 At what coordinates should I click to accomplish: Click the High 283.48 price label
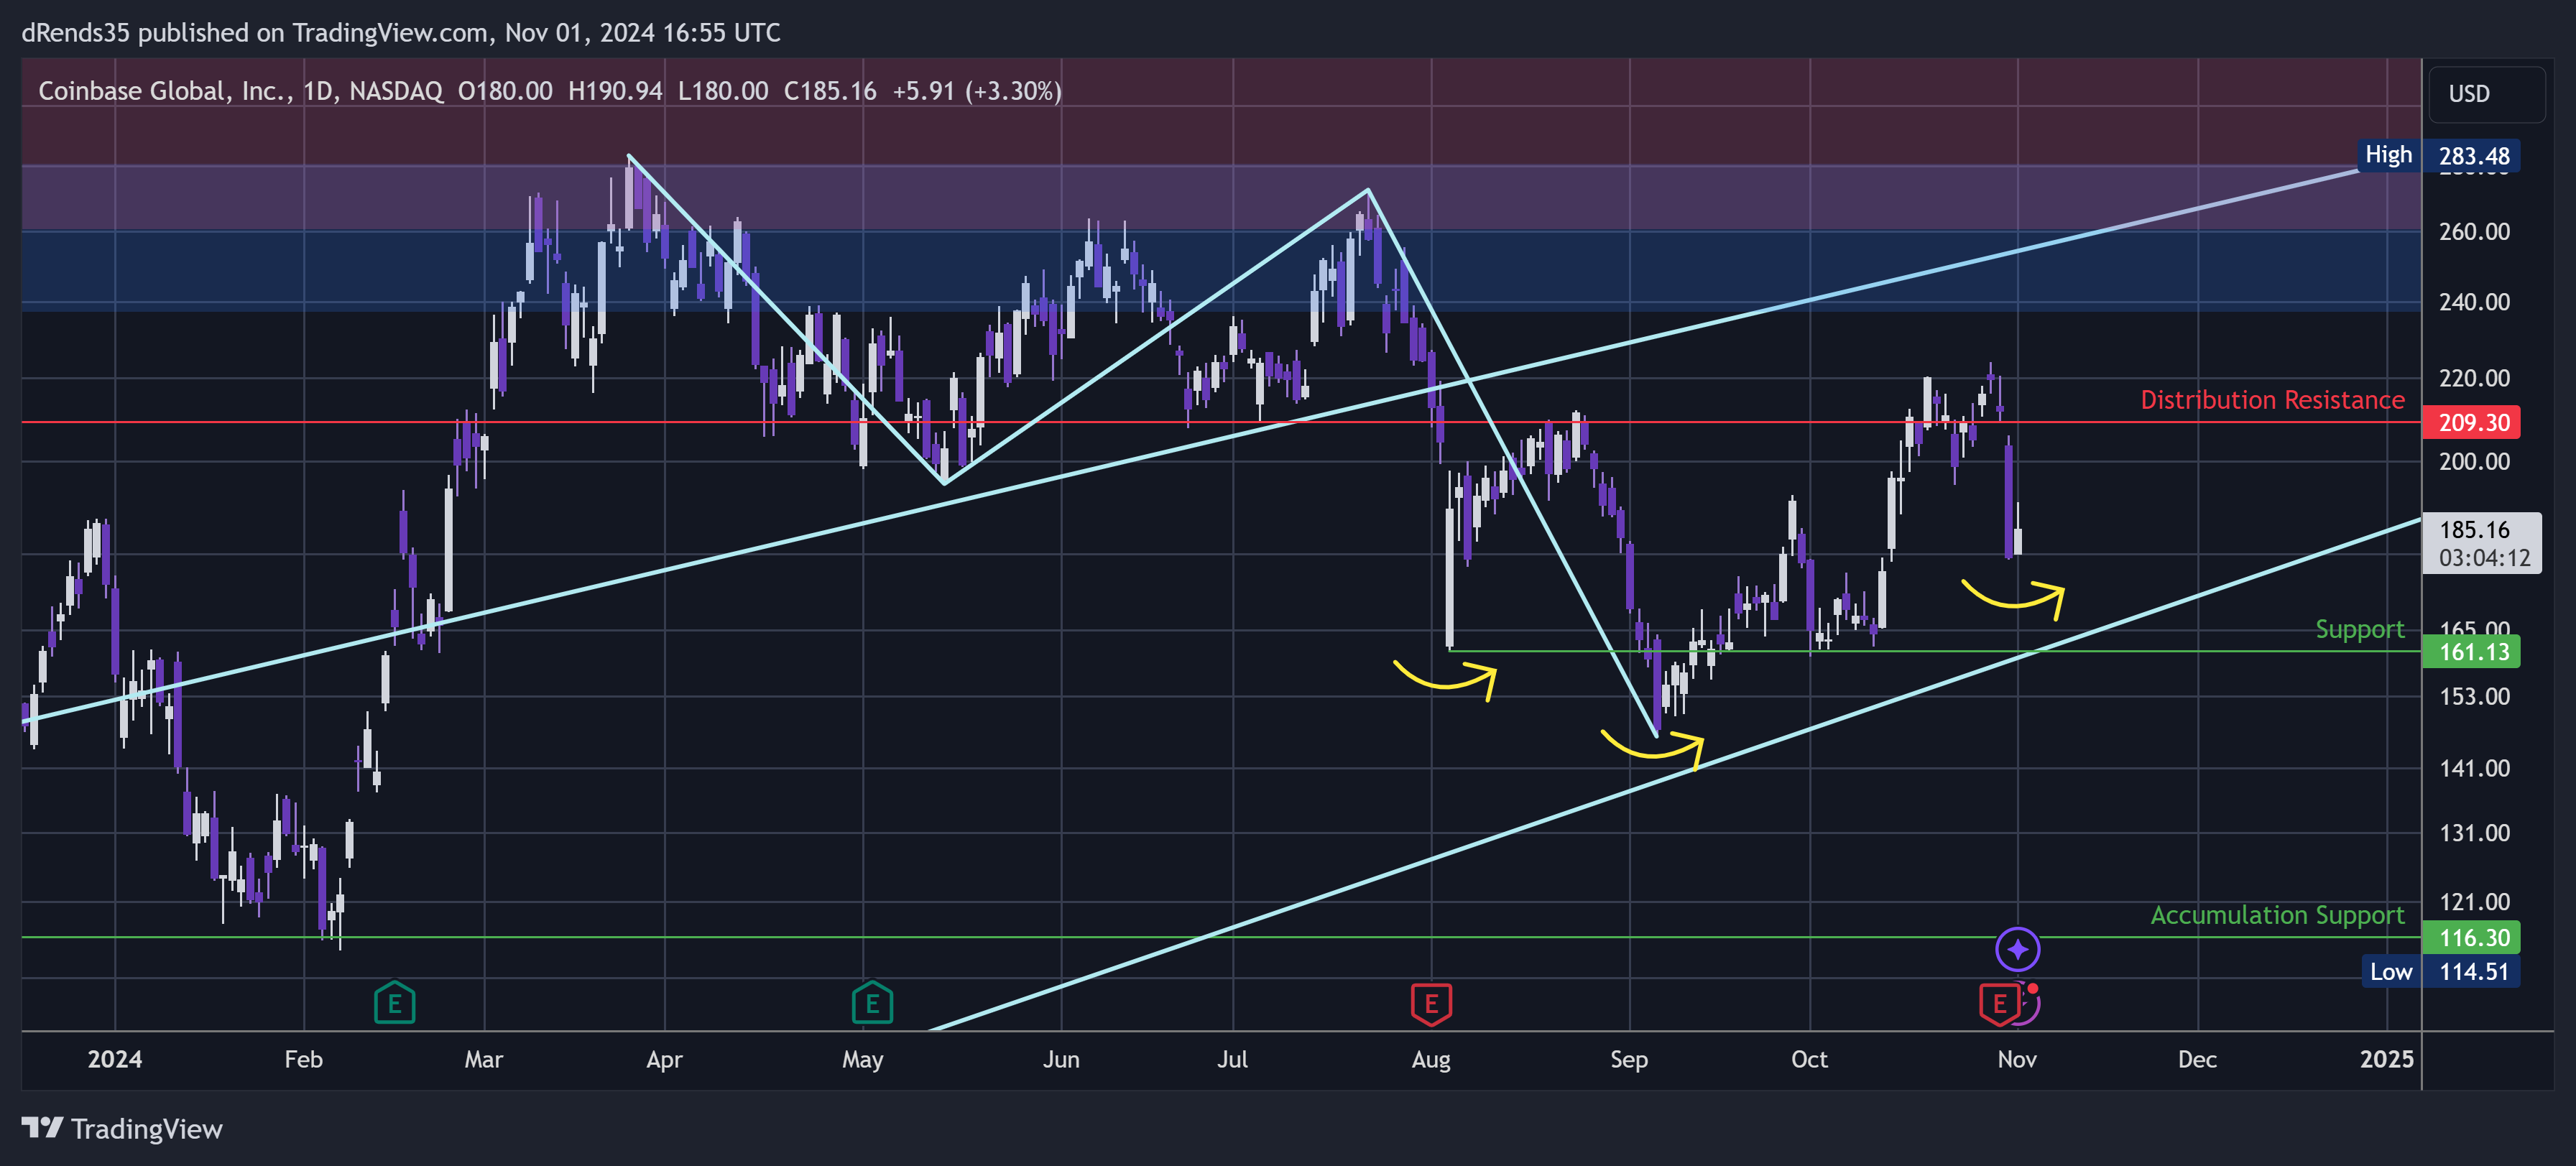2438,156
